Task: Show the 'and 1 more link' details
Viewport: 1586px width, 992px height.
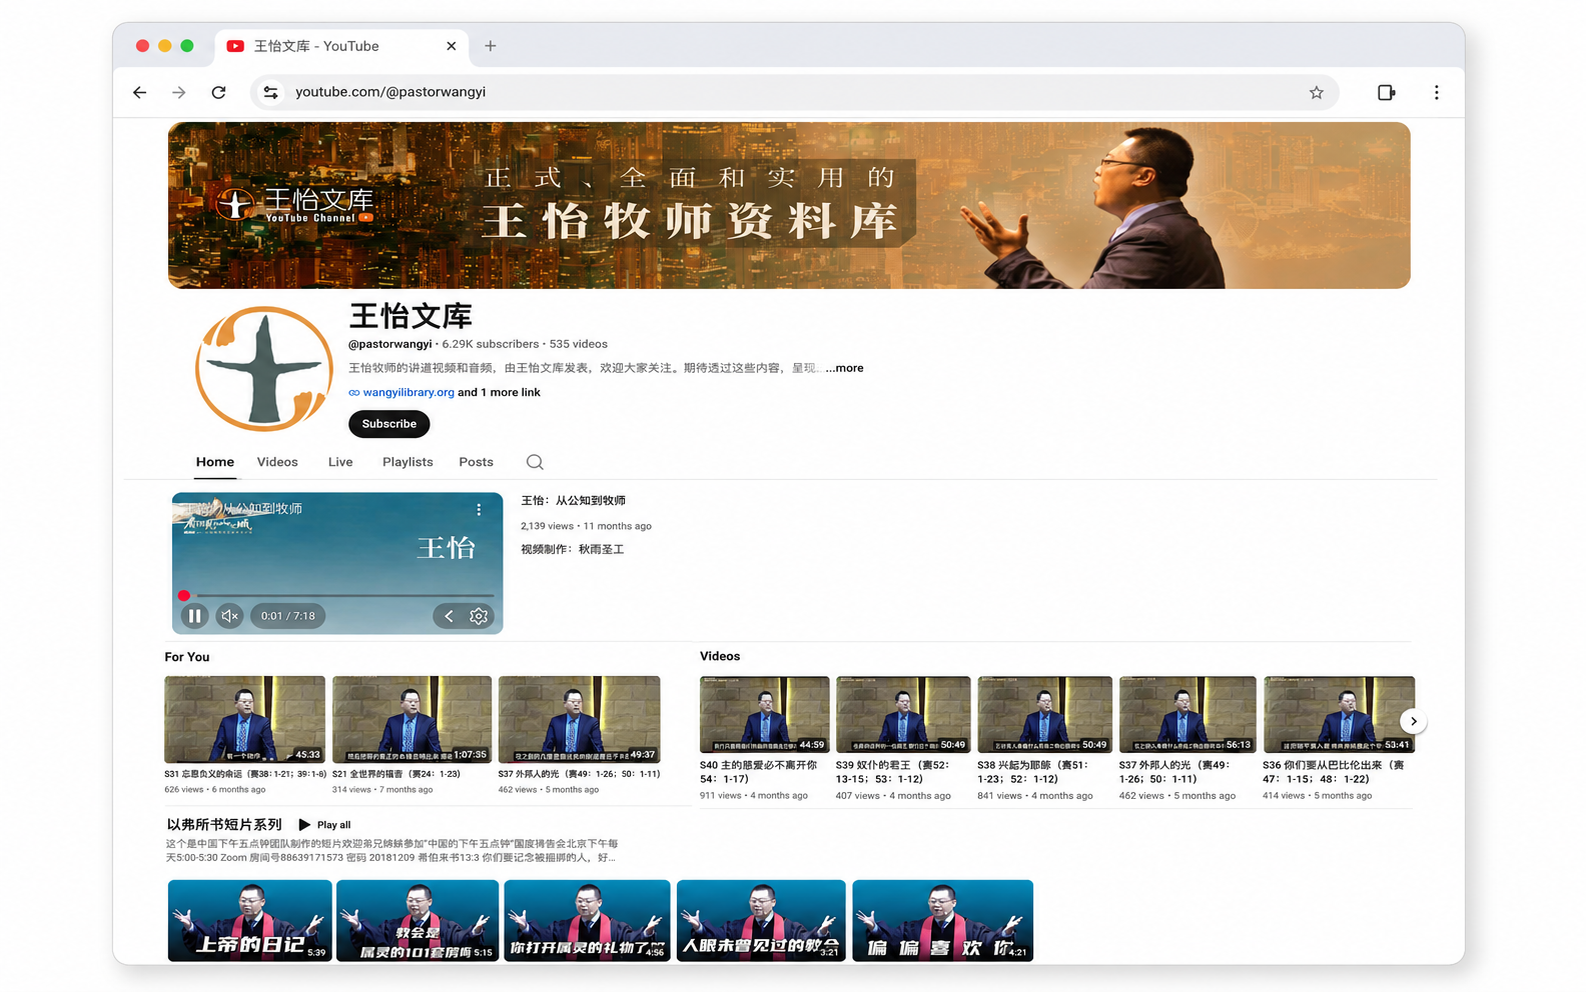Action: tap(499, 392)
